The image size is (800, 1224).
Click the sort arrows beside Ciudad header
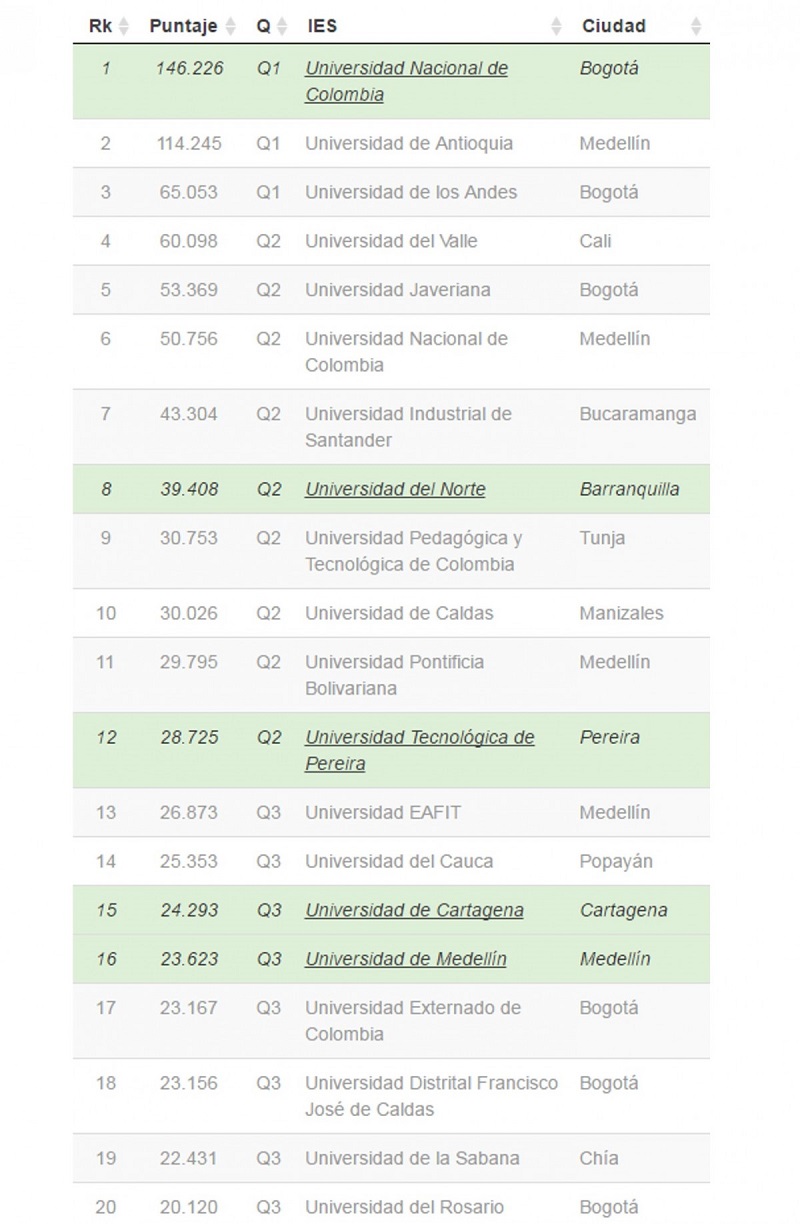pos(696,27)
